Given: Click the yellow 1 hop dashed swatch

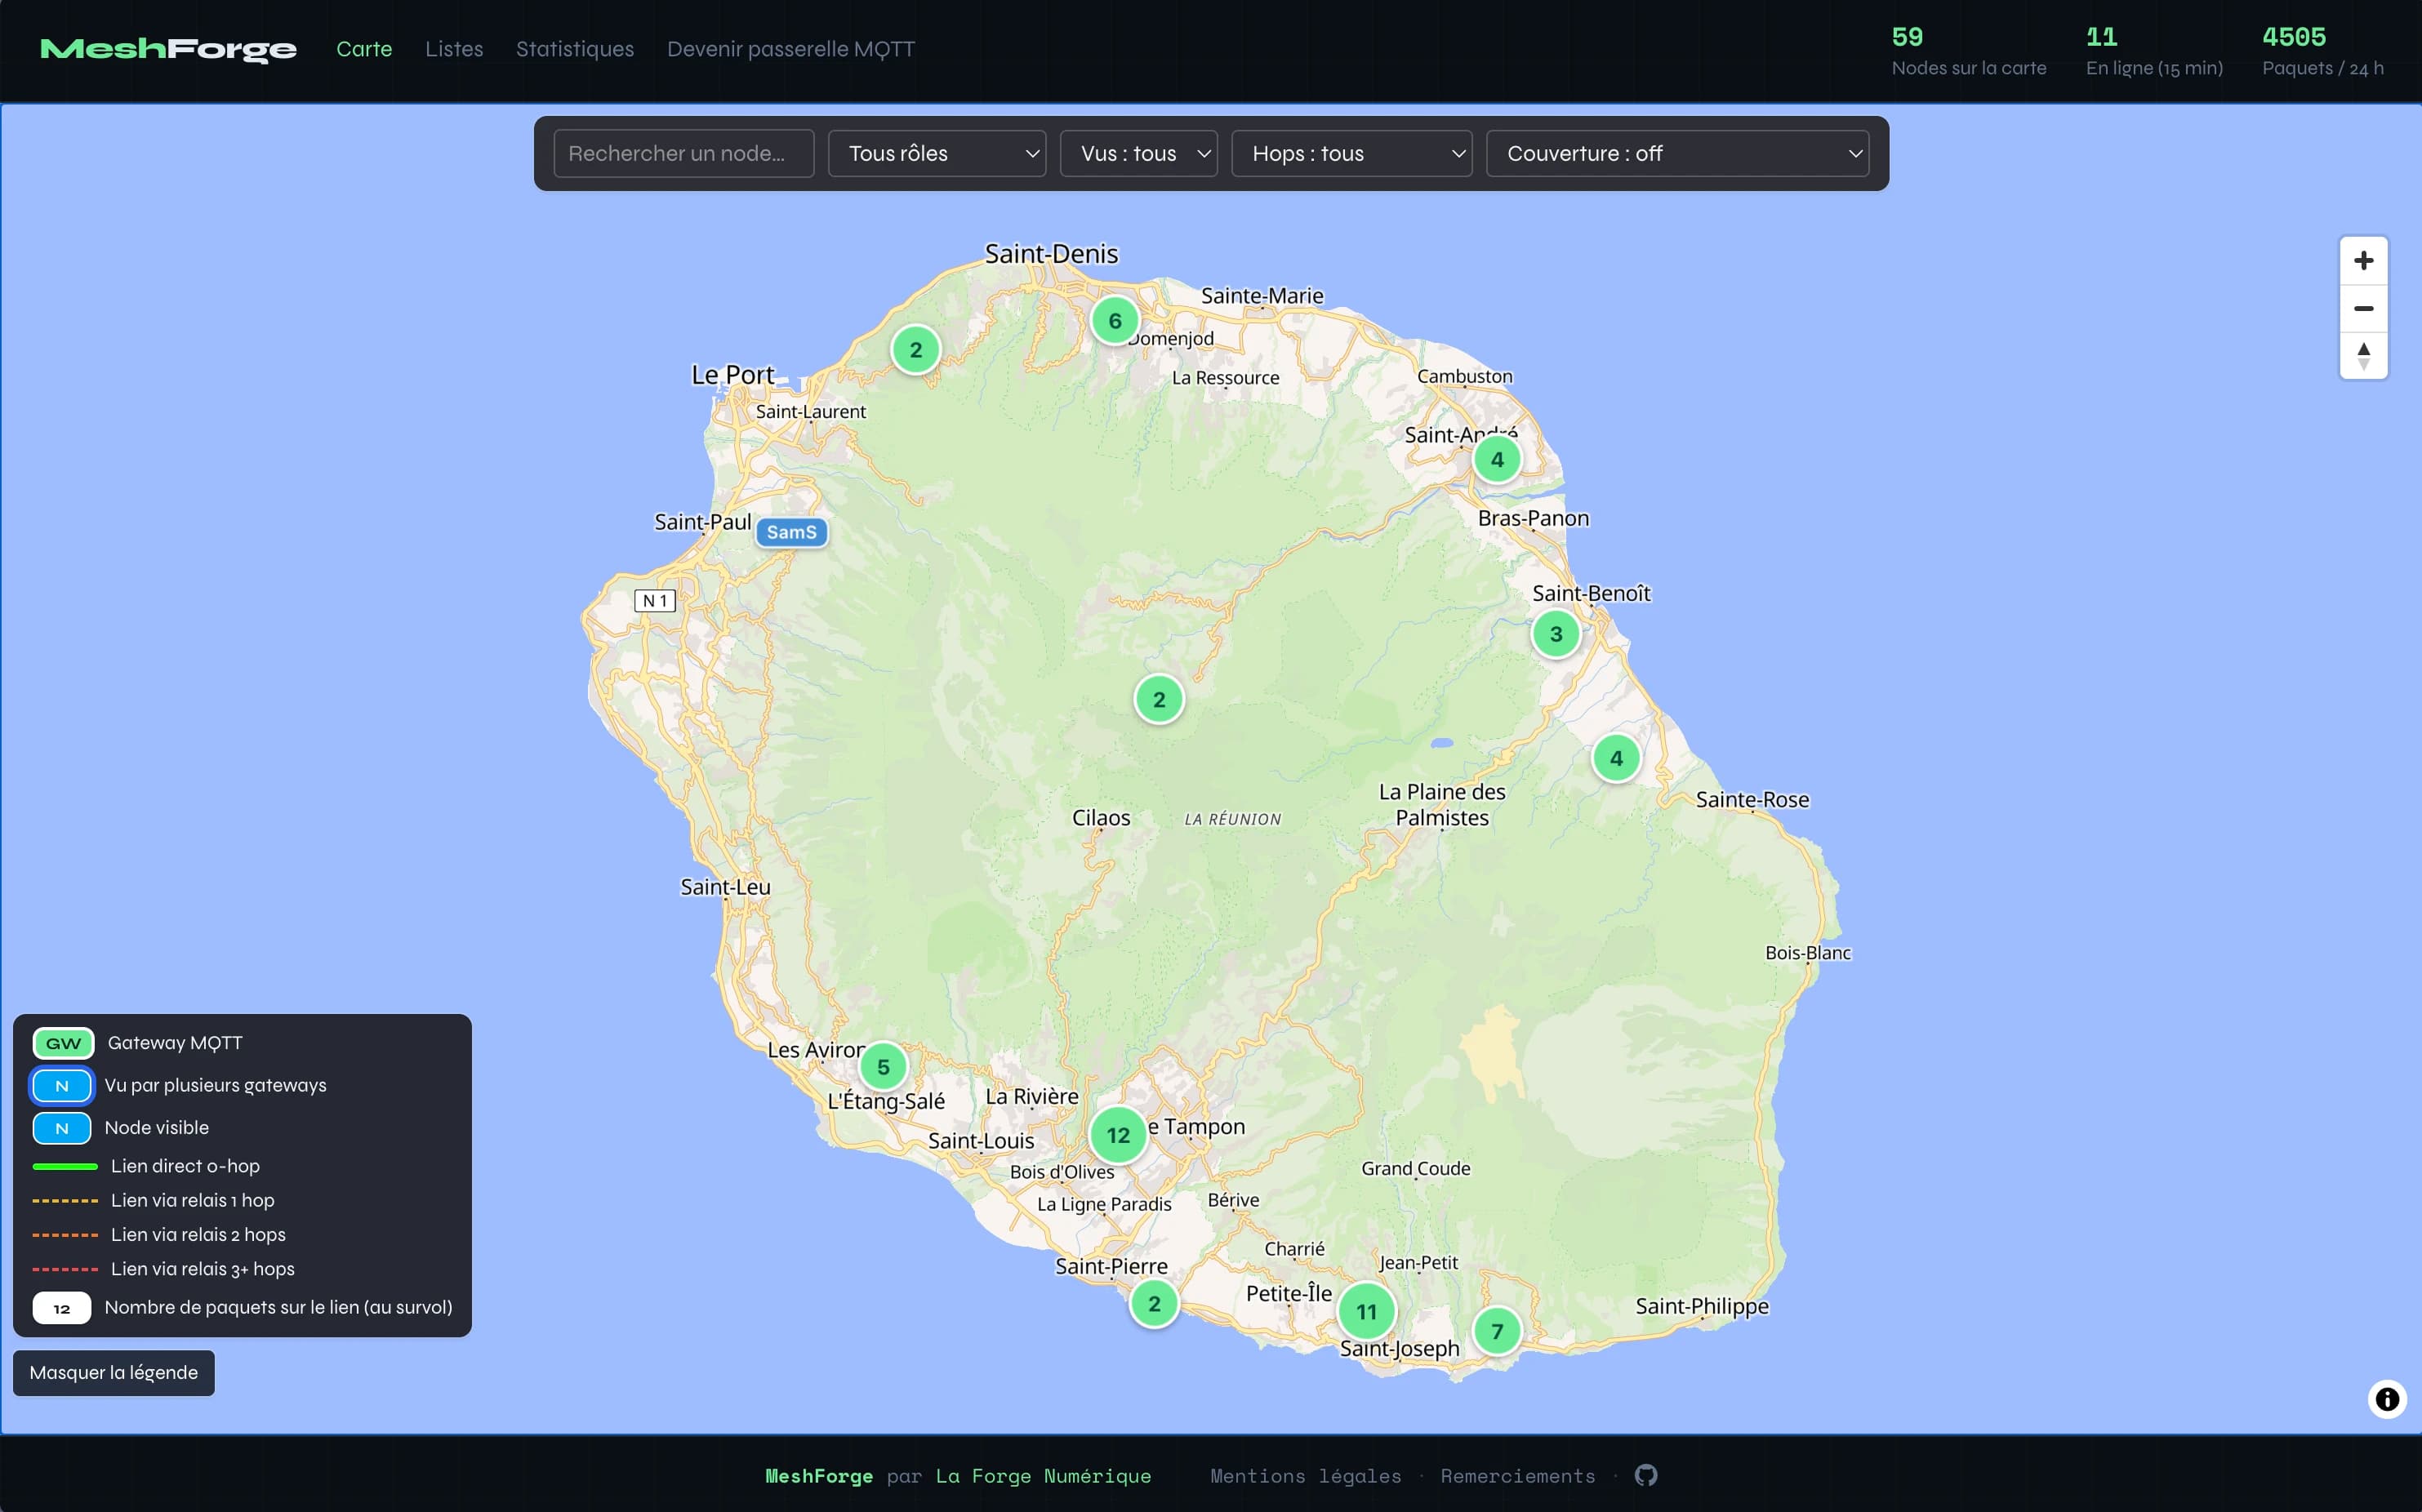Looking at the screenshot, I should click(65, 1200).
